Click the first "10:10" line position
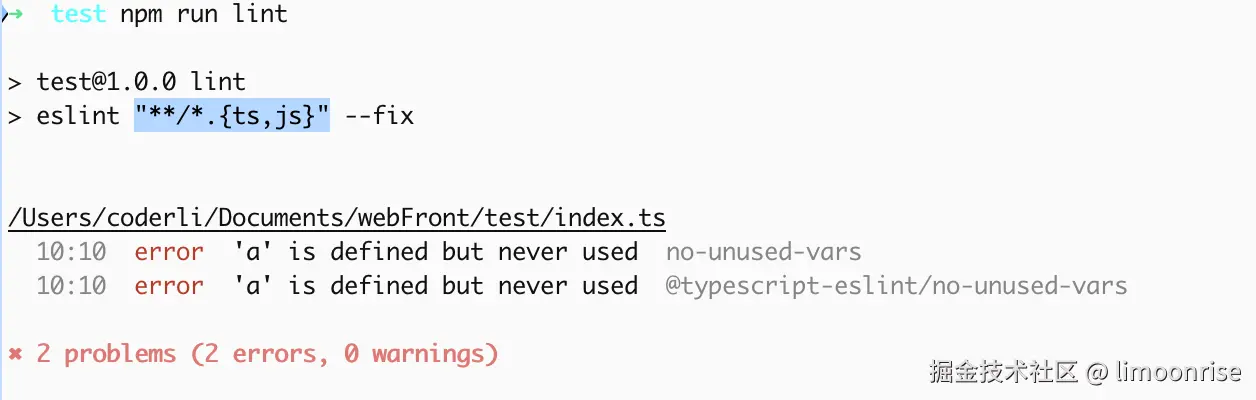The image size is (1256, 400). coord(71,252)
